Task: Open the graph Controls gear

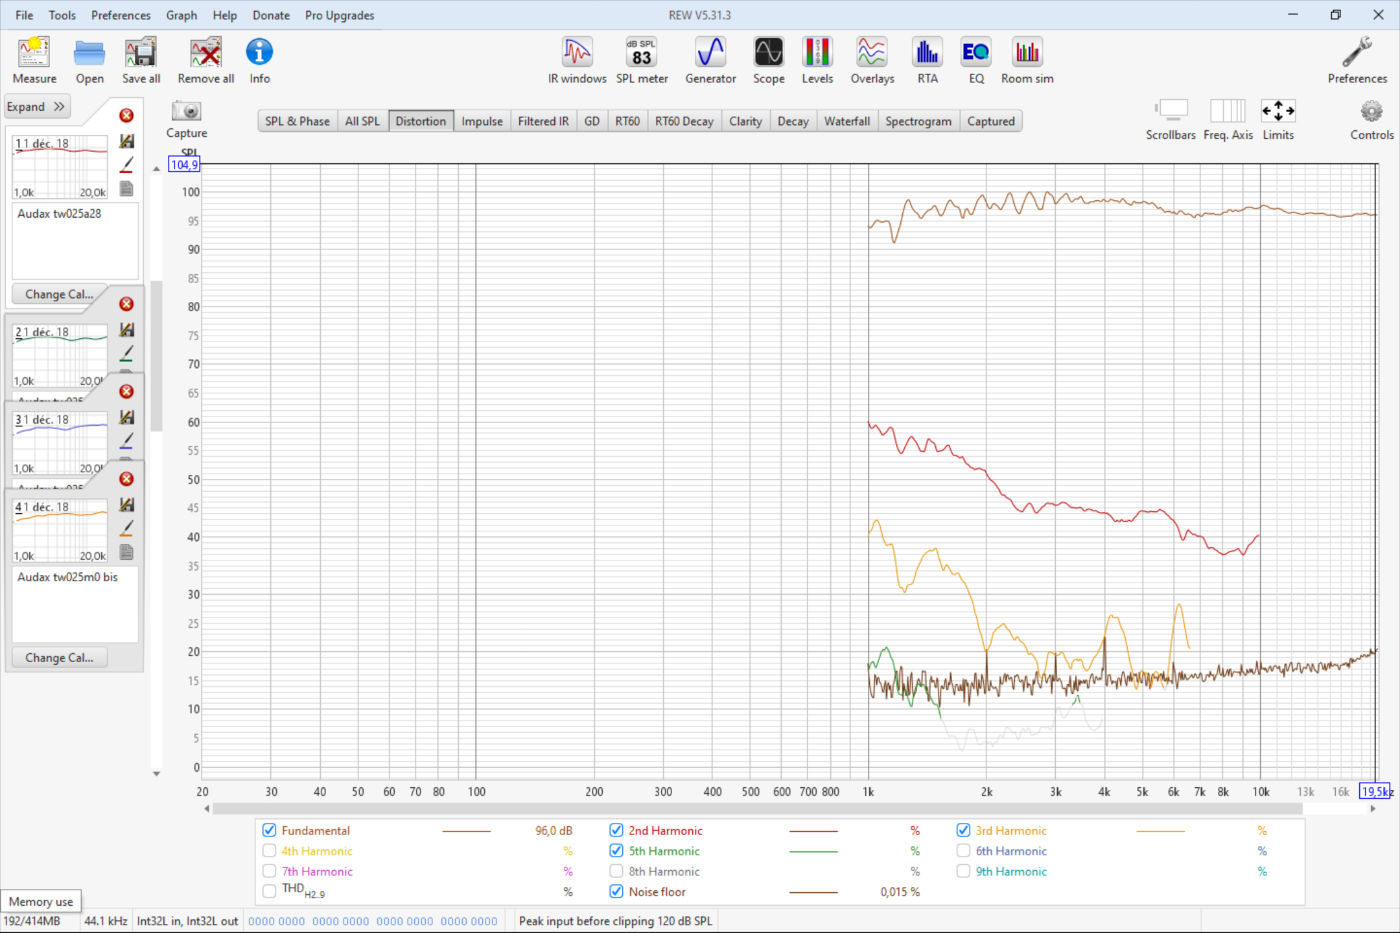Action: [1371, 112]
